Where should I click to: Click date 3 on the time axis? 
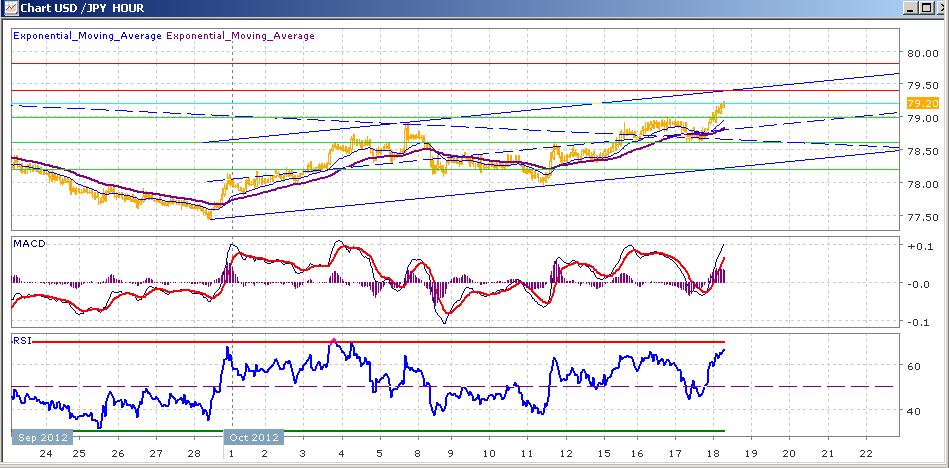(x=303, y=453)
